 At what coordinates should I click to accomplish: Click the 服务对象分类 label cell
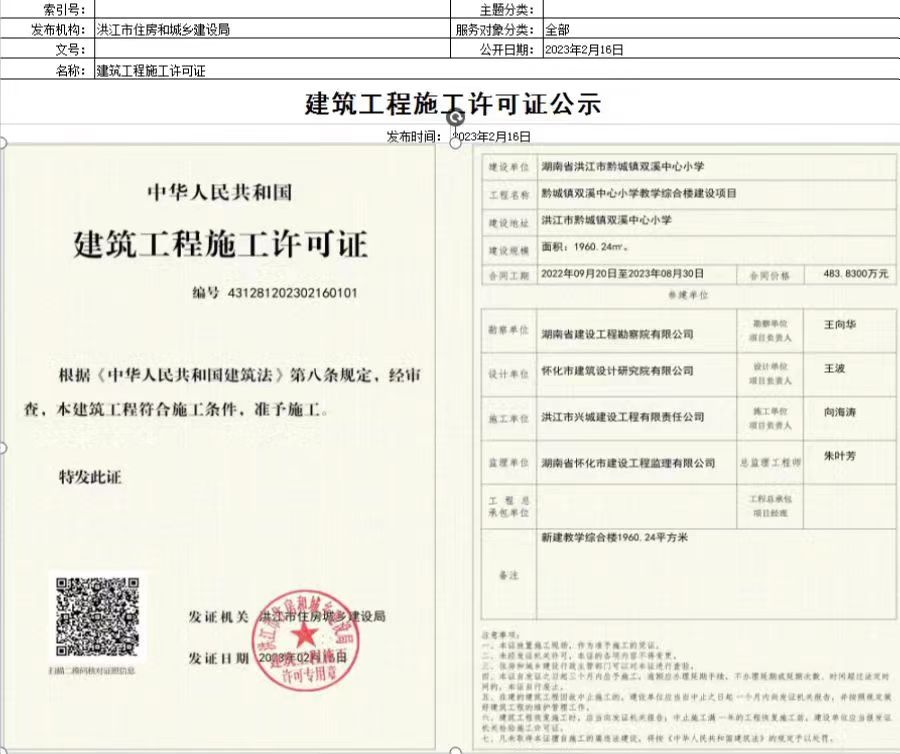496,29
